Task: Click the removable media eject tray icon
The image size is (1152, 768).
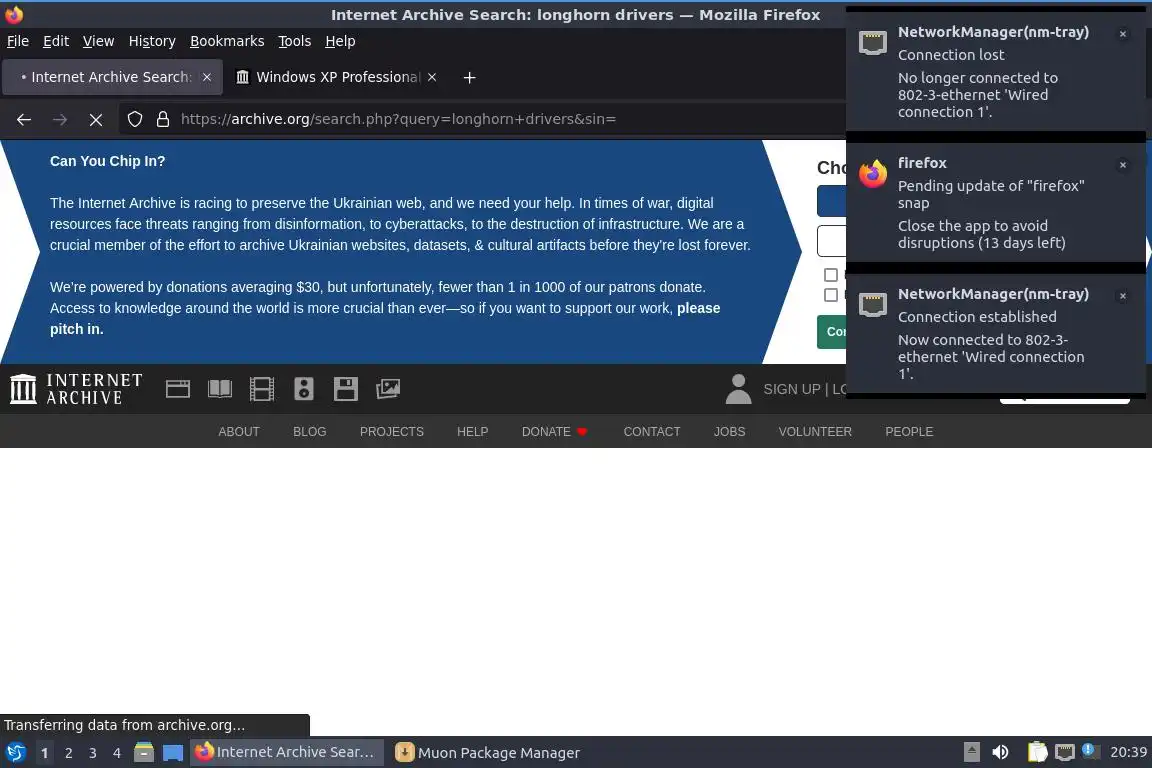Action: (971, 752)
